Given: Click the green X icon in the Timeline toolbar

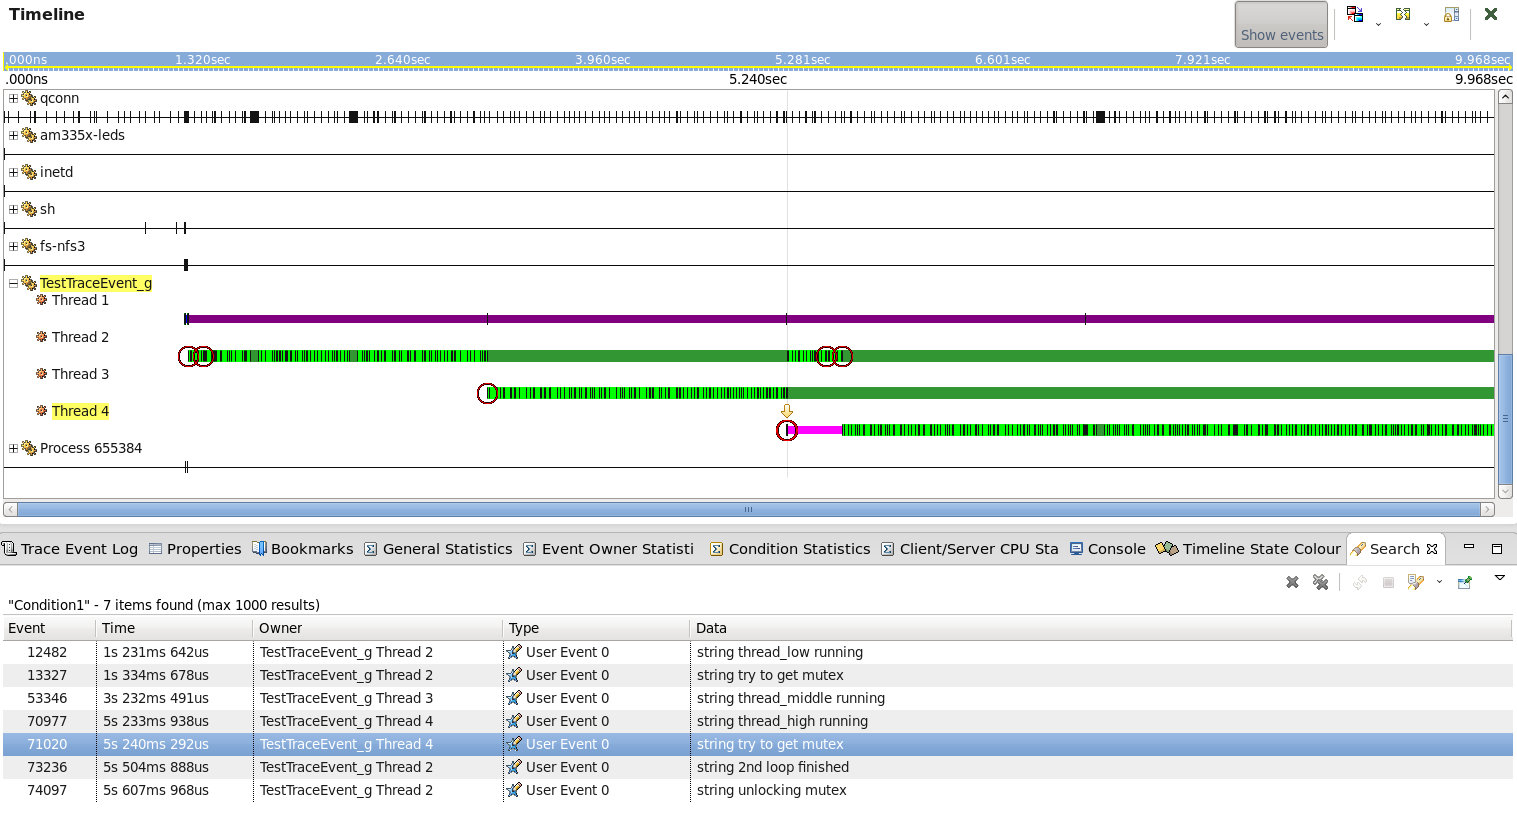Looking at the screenshot, I should 1491,14.
